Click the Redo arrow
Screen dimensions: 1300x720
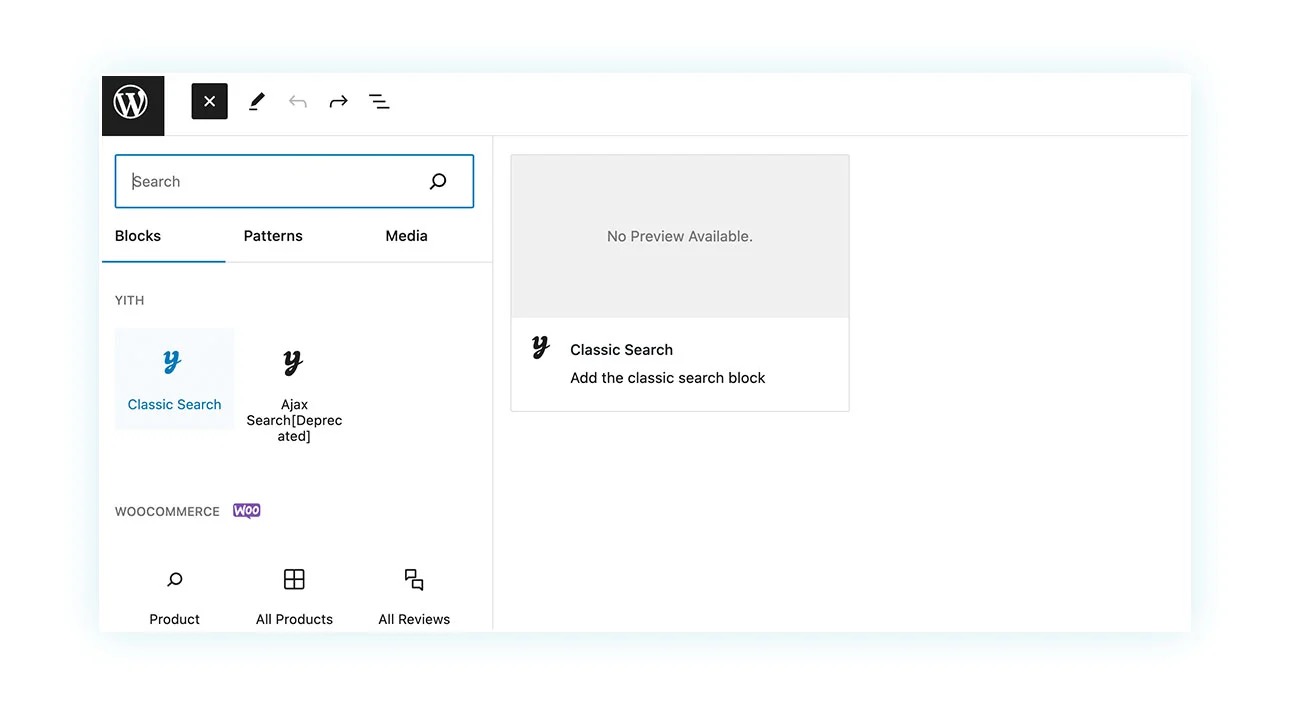(338, 101)
